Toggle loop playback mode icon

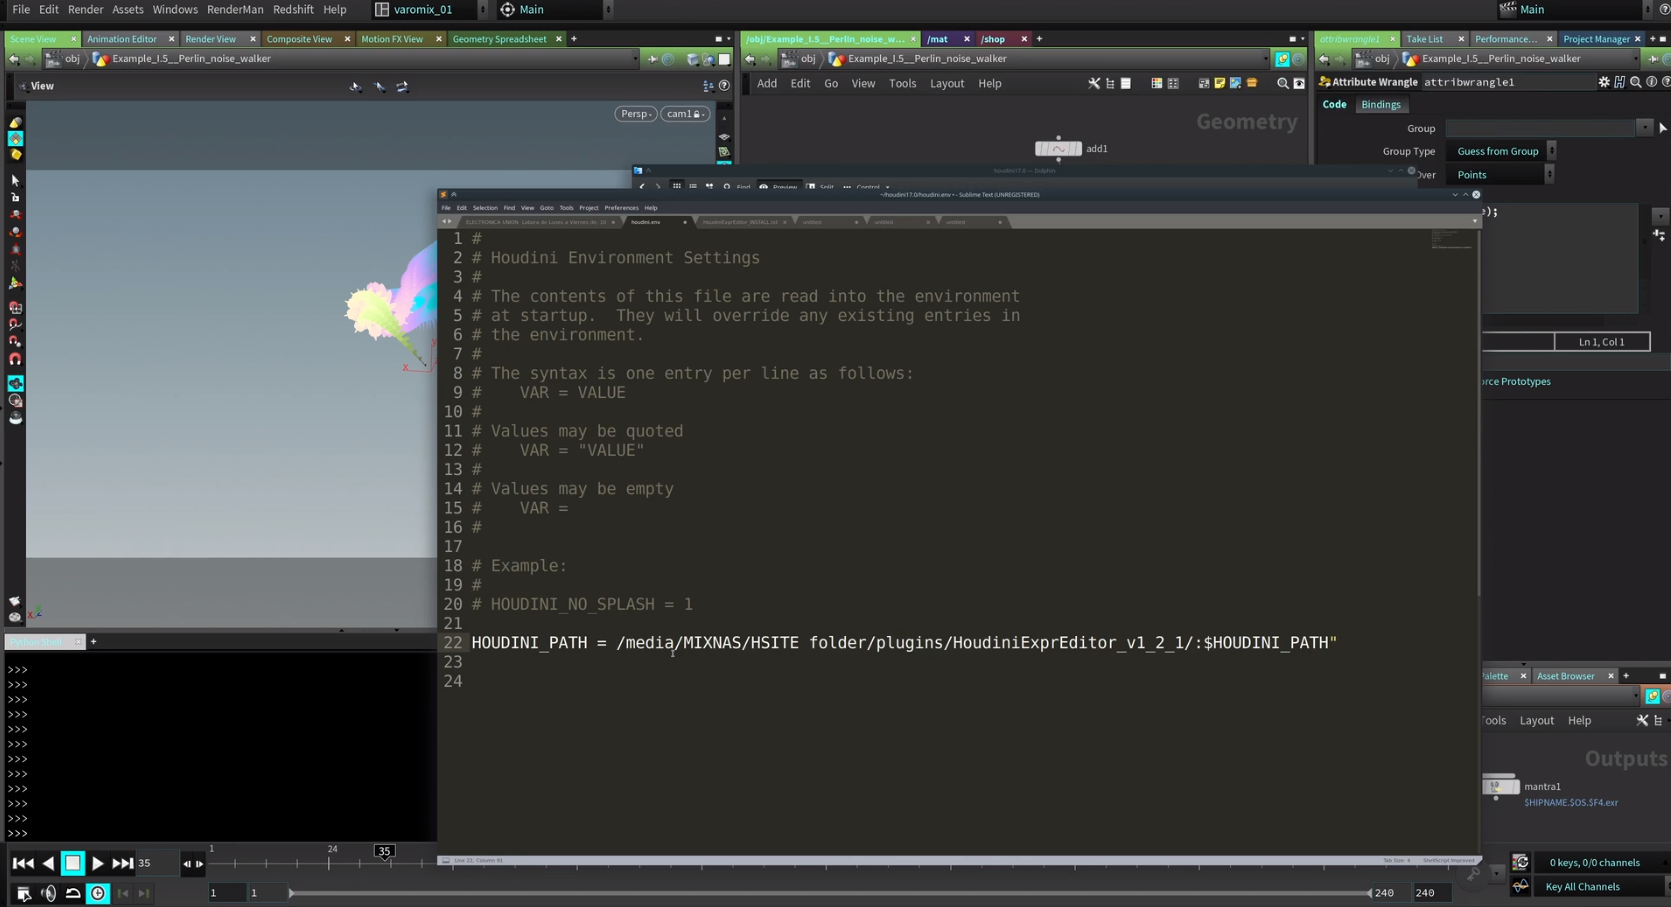[x=73, y=893]
